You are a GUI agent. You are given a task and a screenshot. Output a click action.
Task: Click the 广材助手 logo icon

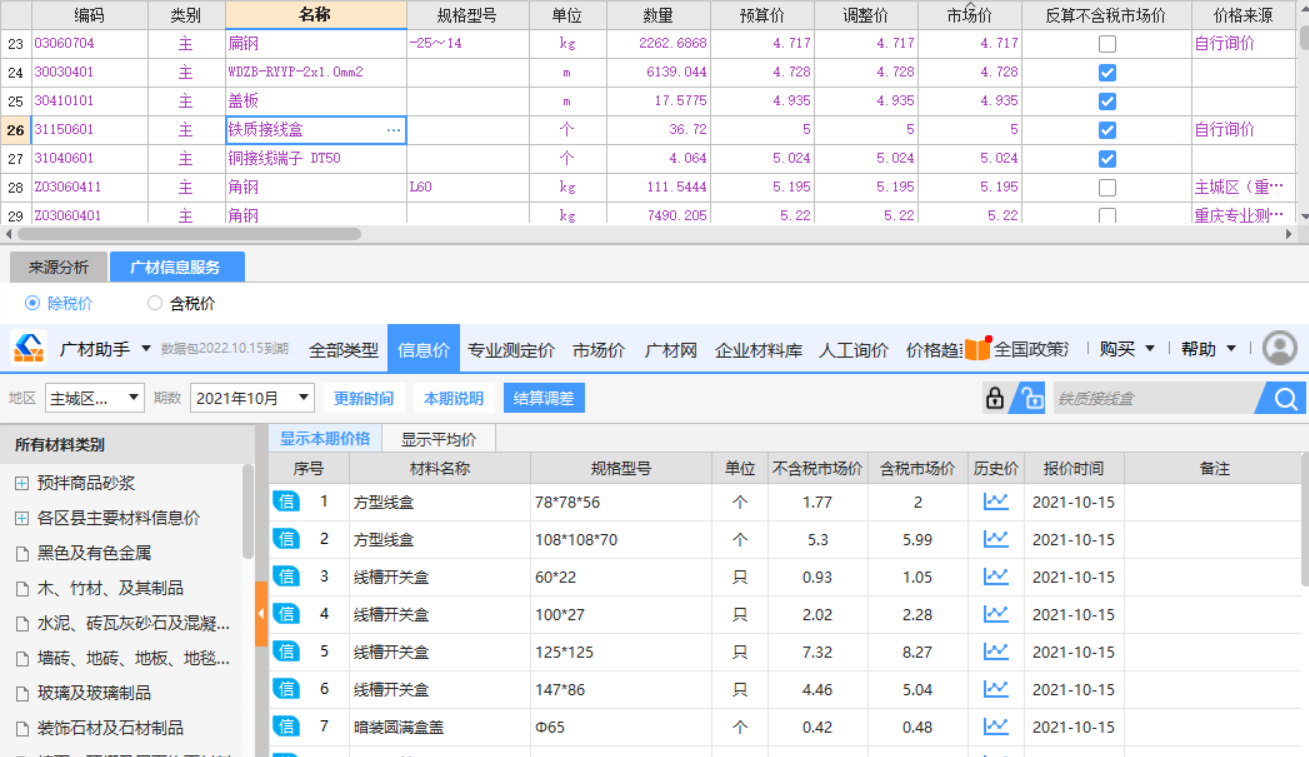click(28, 348)
